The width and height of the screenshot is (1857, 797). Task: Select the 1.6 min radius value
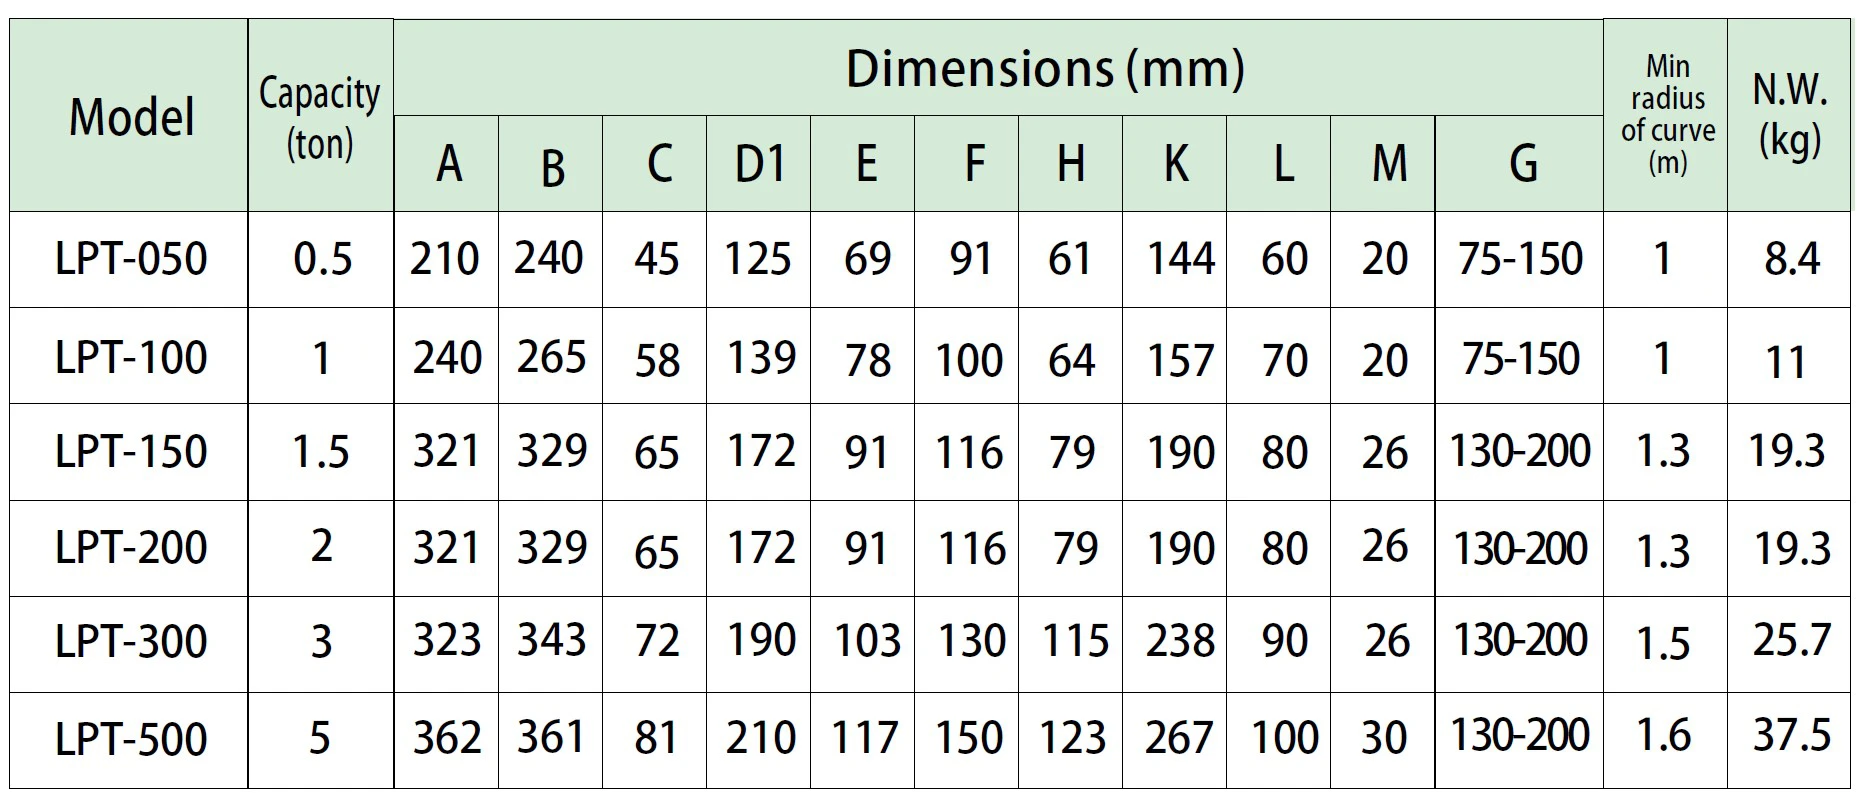click(x=1664, y=736)
